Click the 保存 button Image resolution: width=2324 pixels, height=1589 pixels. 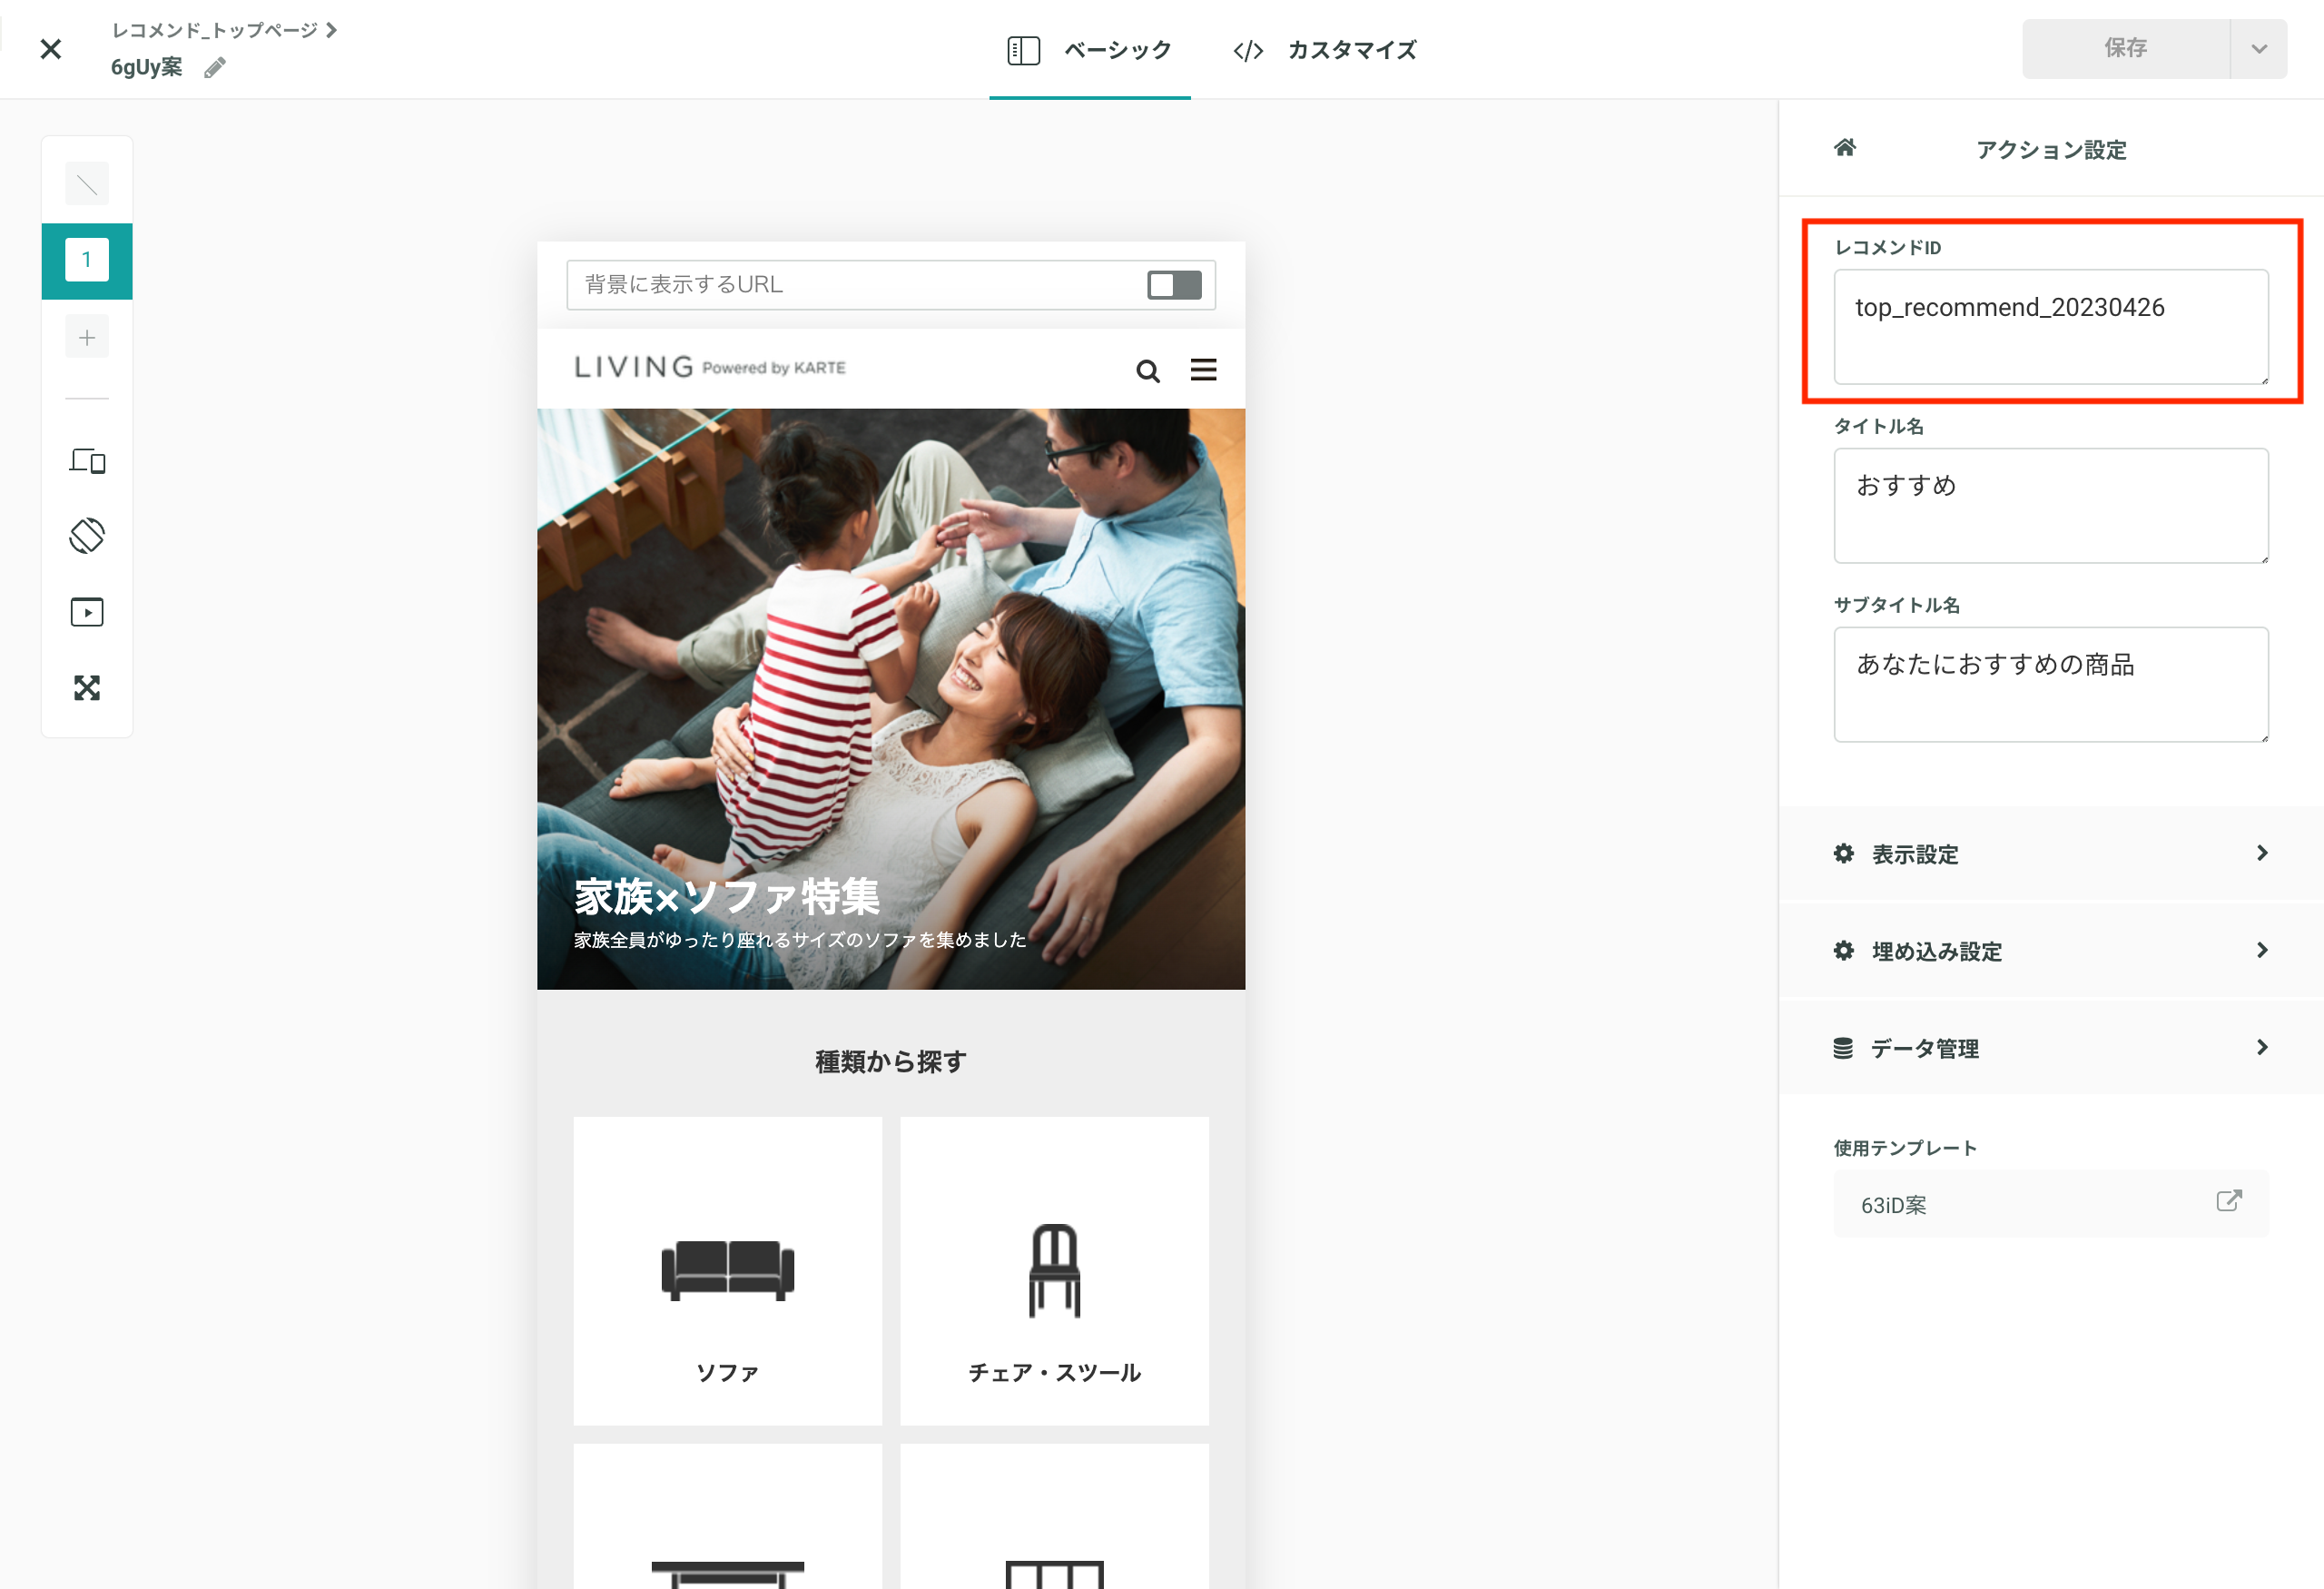[2125, 48]
